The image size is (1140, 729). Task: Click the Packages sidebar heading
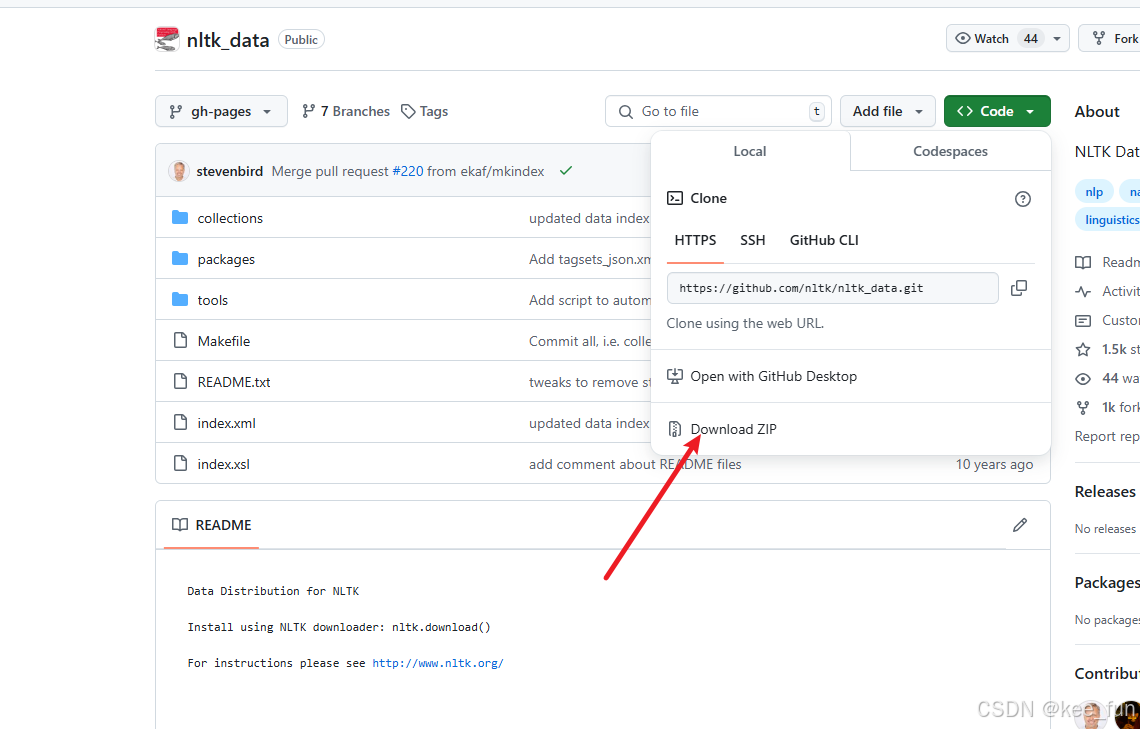point(1107,582)
